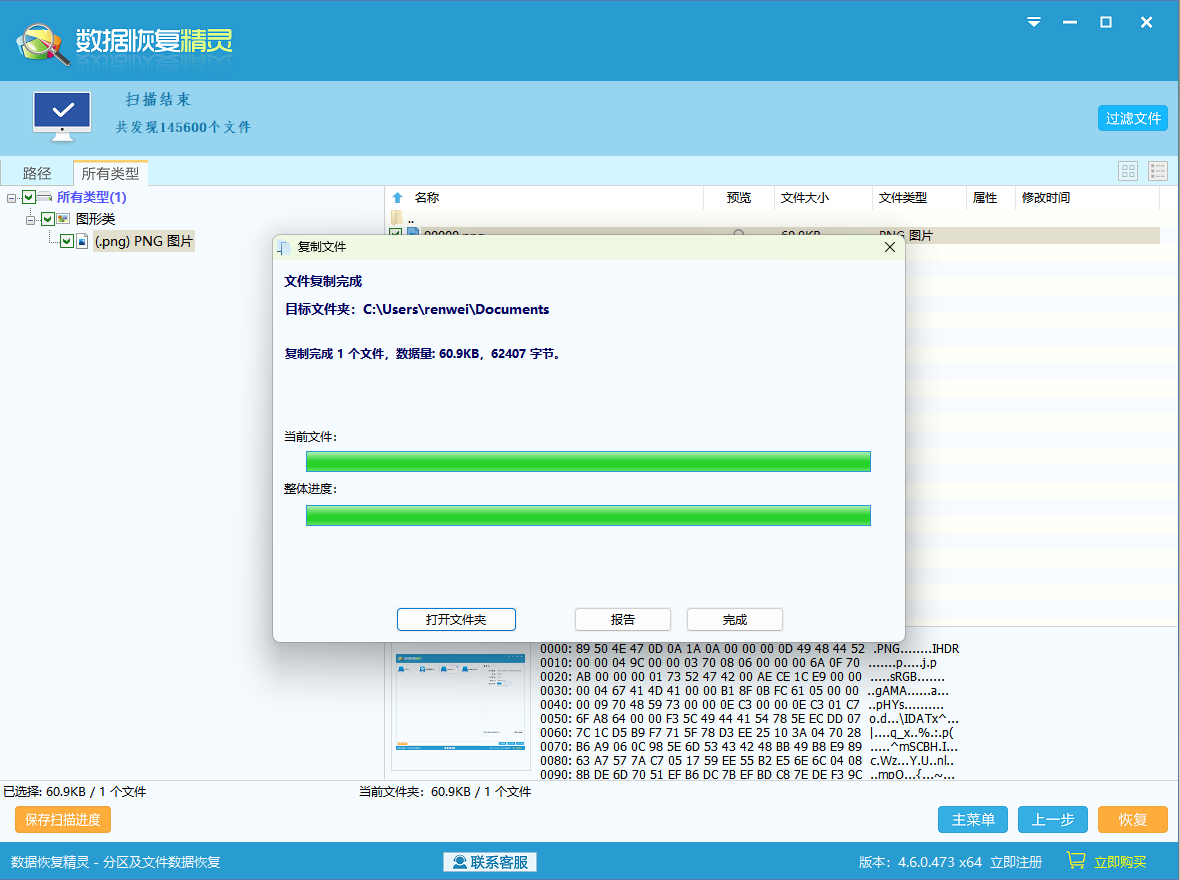This screenshot has height=880, width=1180.
Task: Toggle the 所有类型(1) checkbox
Action: pyautogui.click(x=29, y=198)
